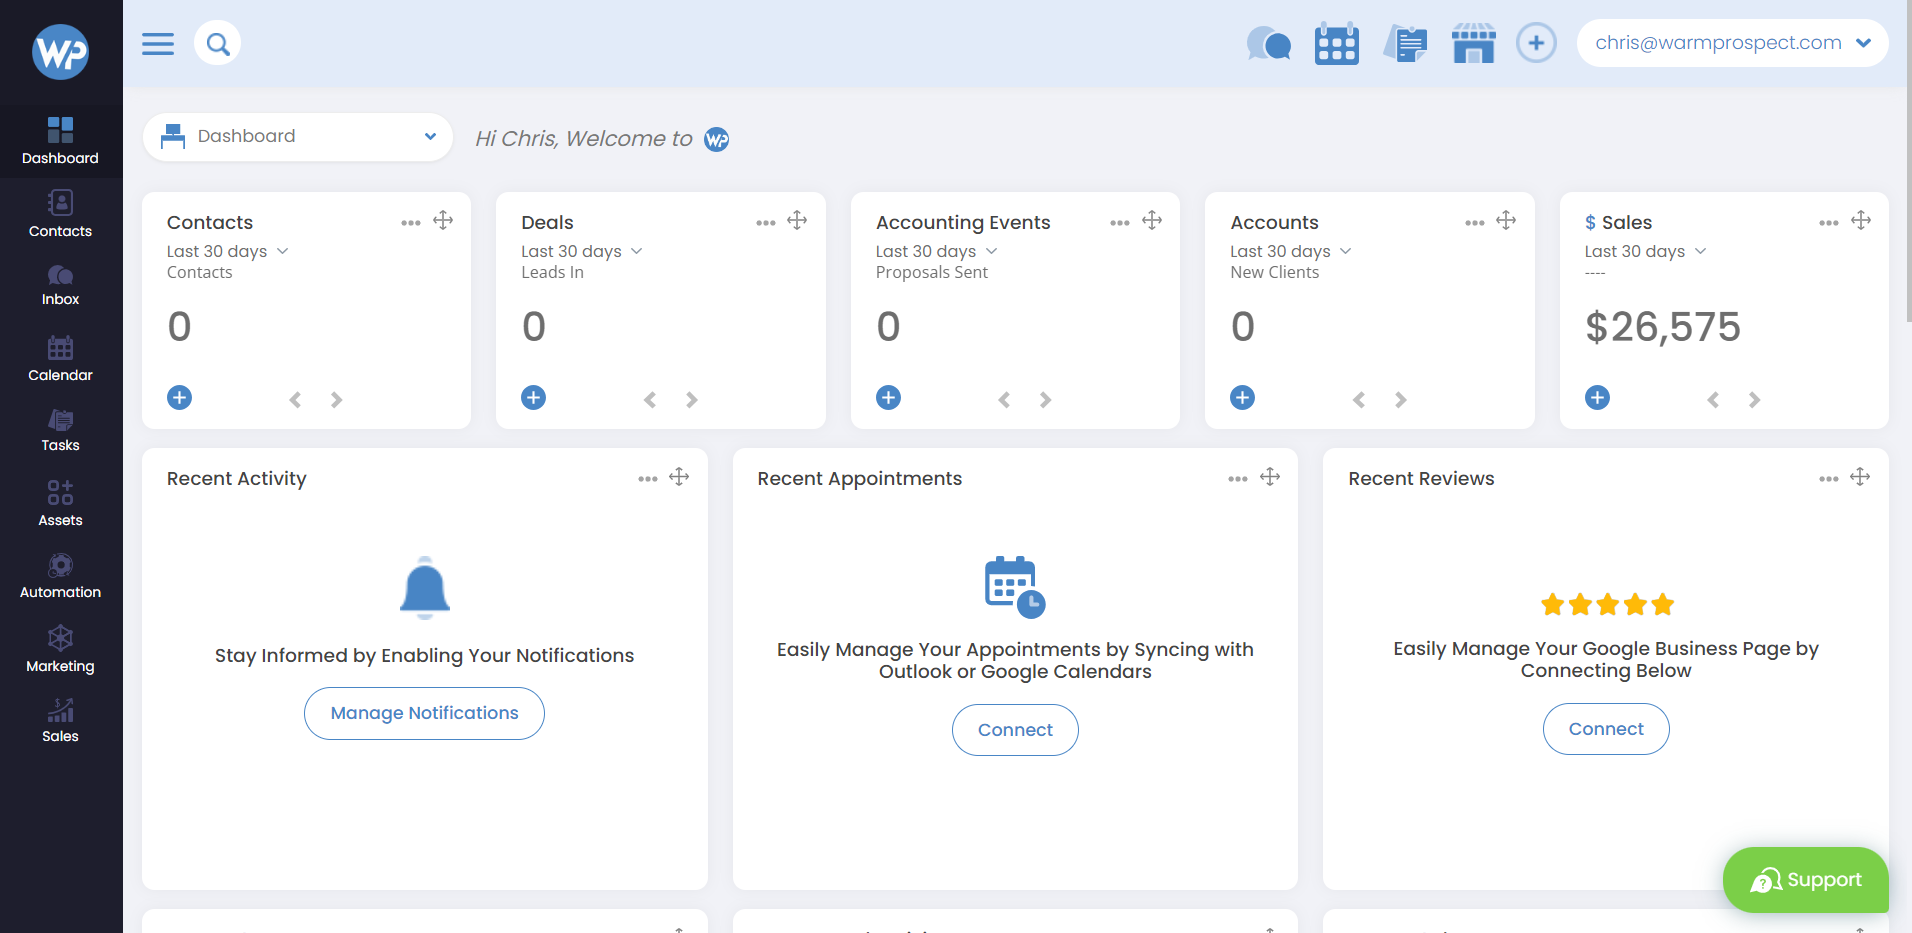The width and height of the screenshot is (1912, 933).
Task: Open the conversations icon in the header
Action: click(x=1268, y=43)
